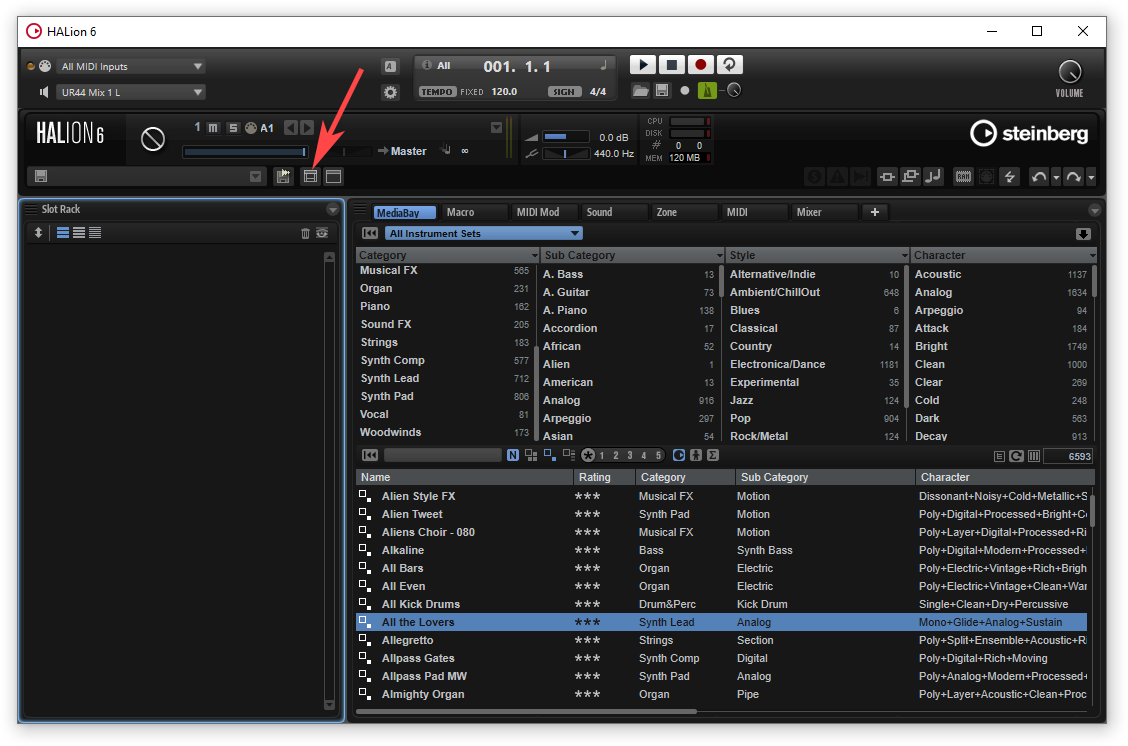Open the Category column header dropdown
The height and width of the screenshot is (746, 1128).
[534, 255]
